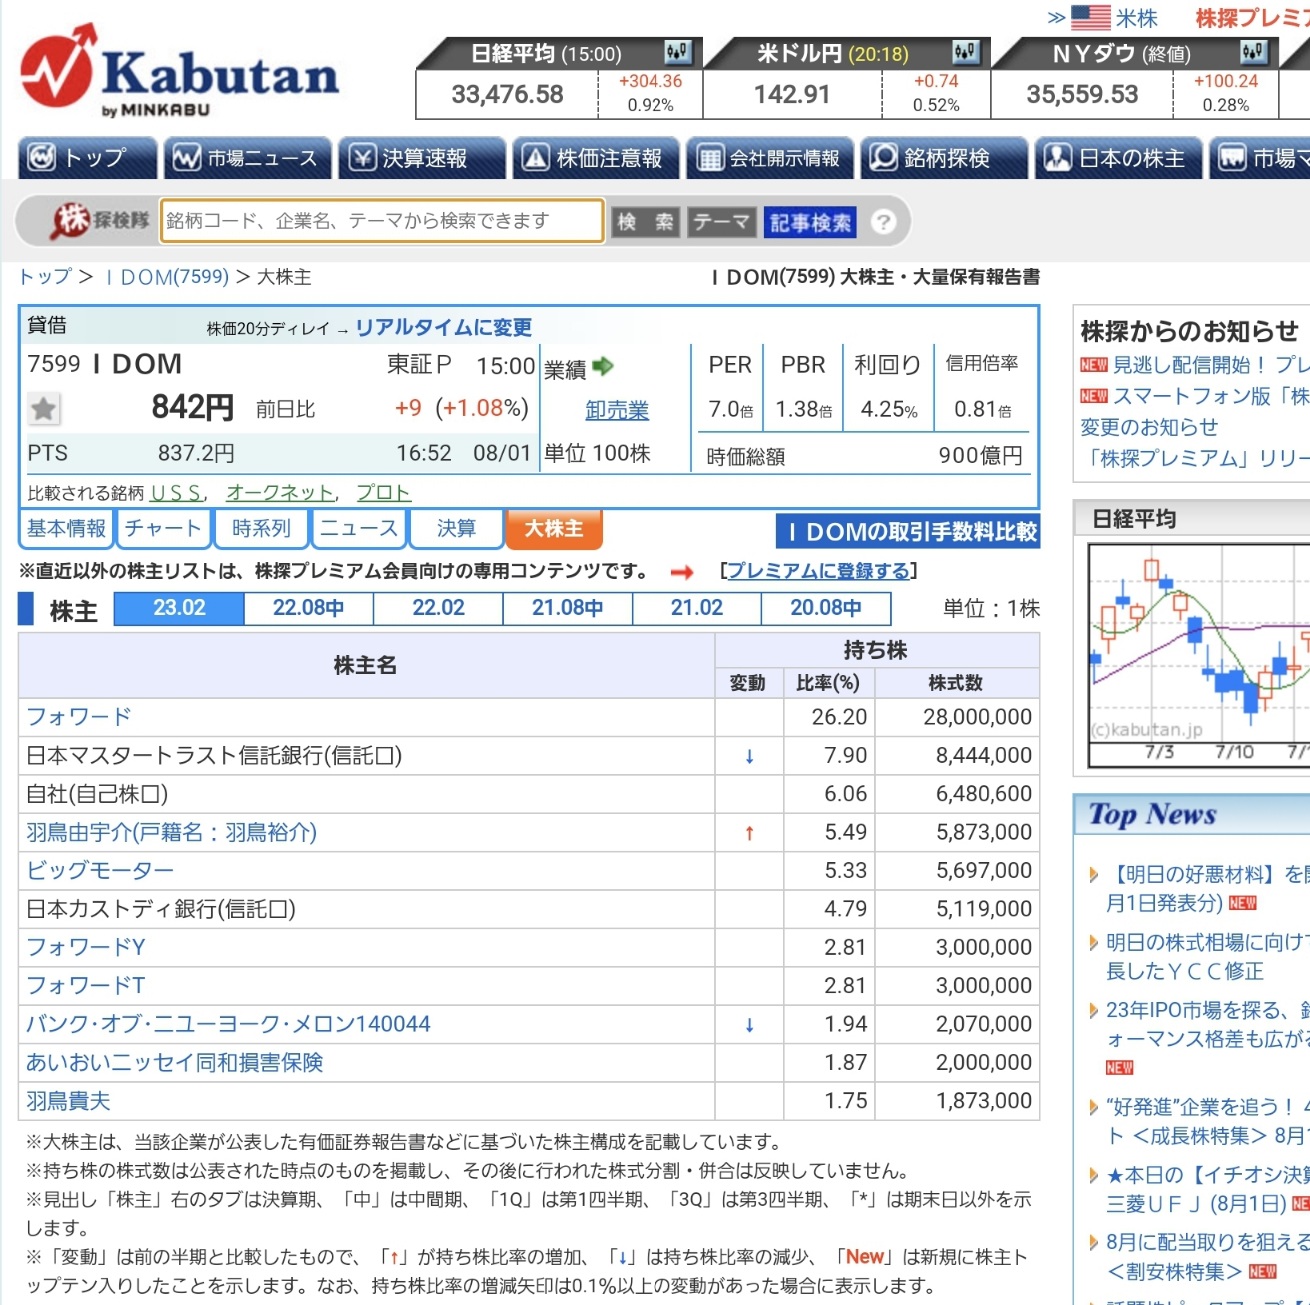Switch to チャート tab
The height and width of the screenshot is (1305, 1310).
(x=163, y=529)
